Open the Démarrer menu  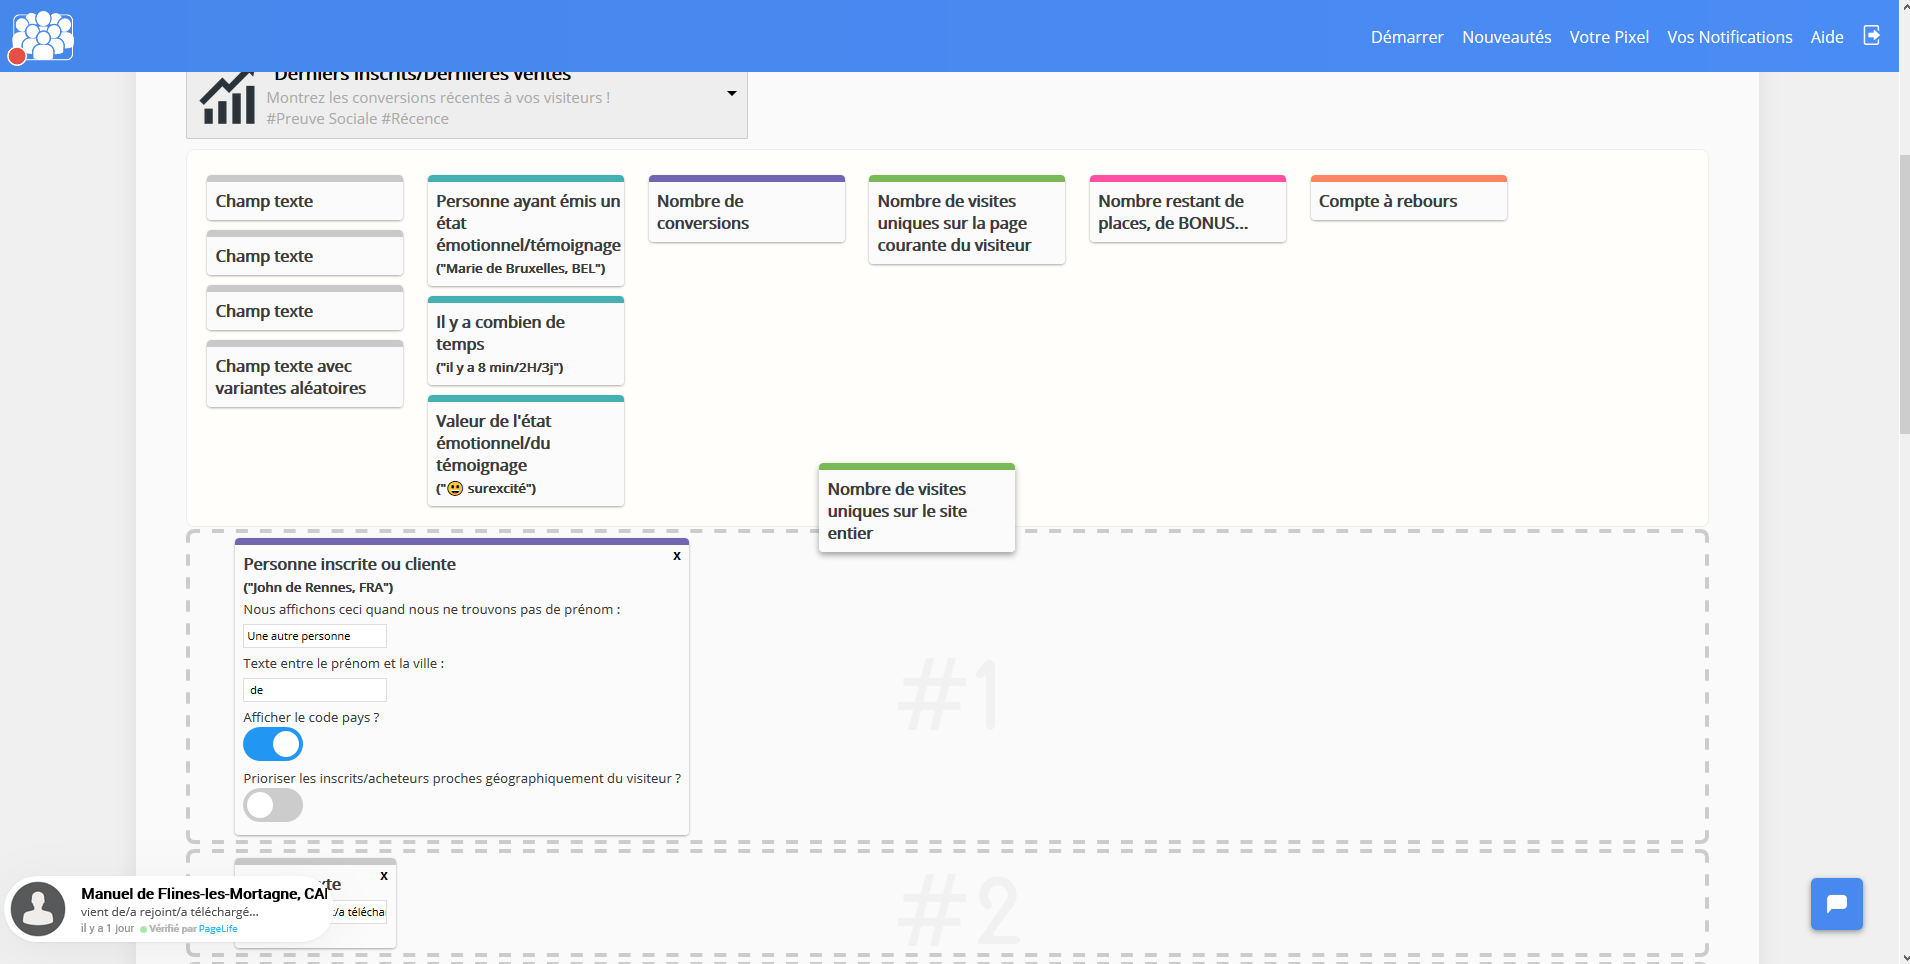point(1407,37)
